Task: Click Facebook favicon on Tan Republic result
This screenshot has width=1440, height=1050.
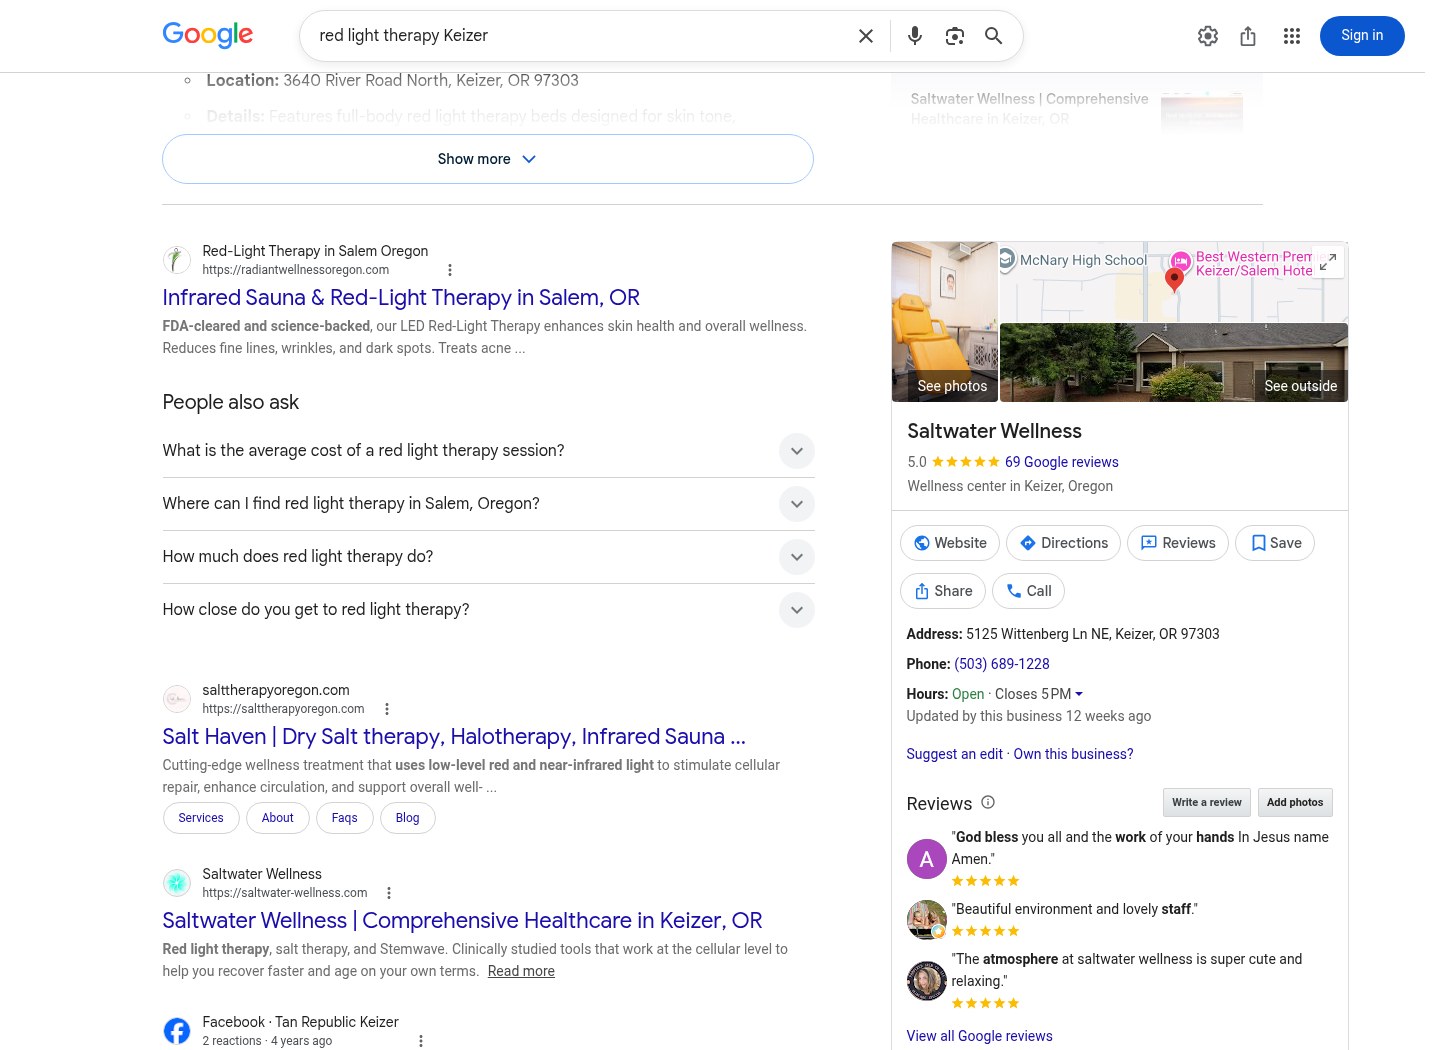Action: pyautogui.click(x=177, y=1031)
